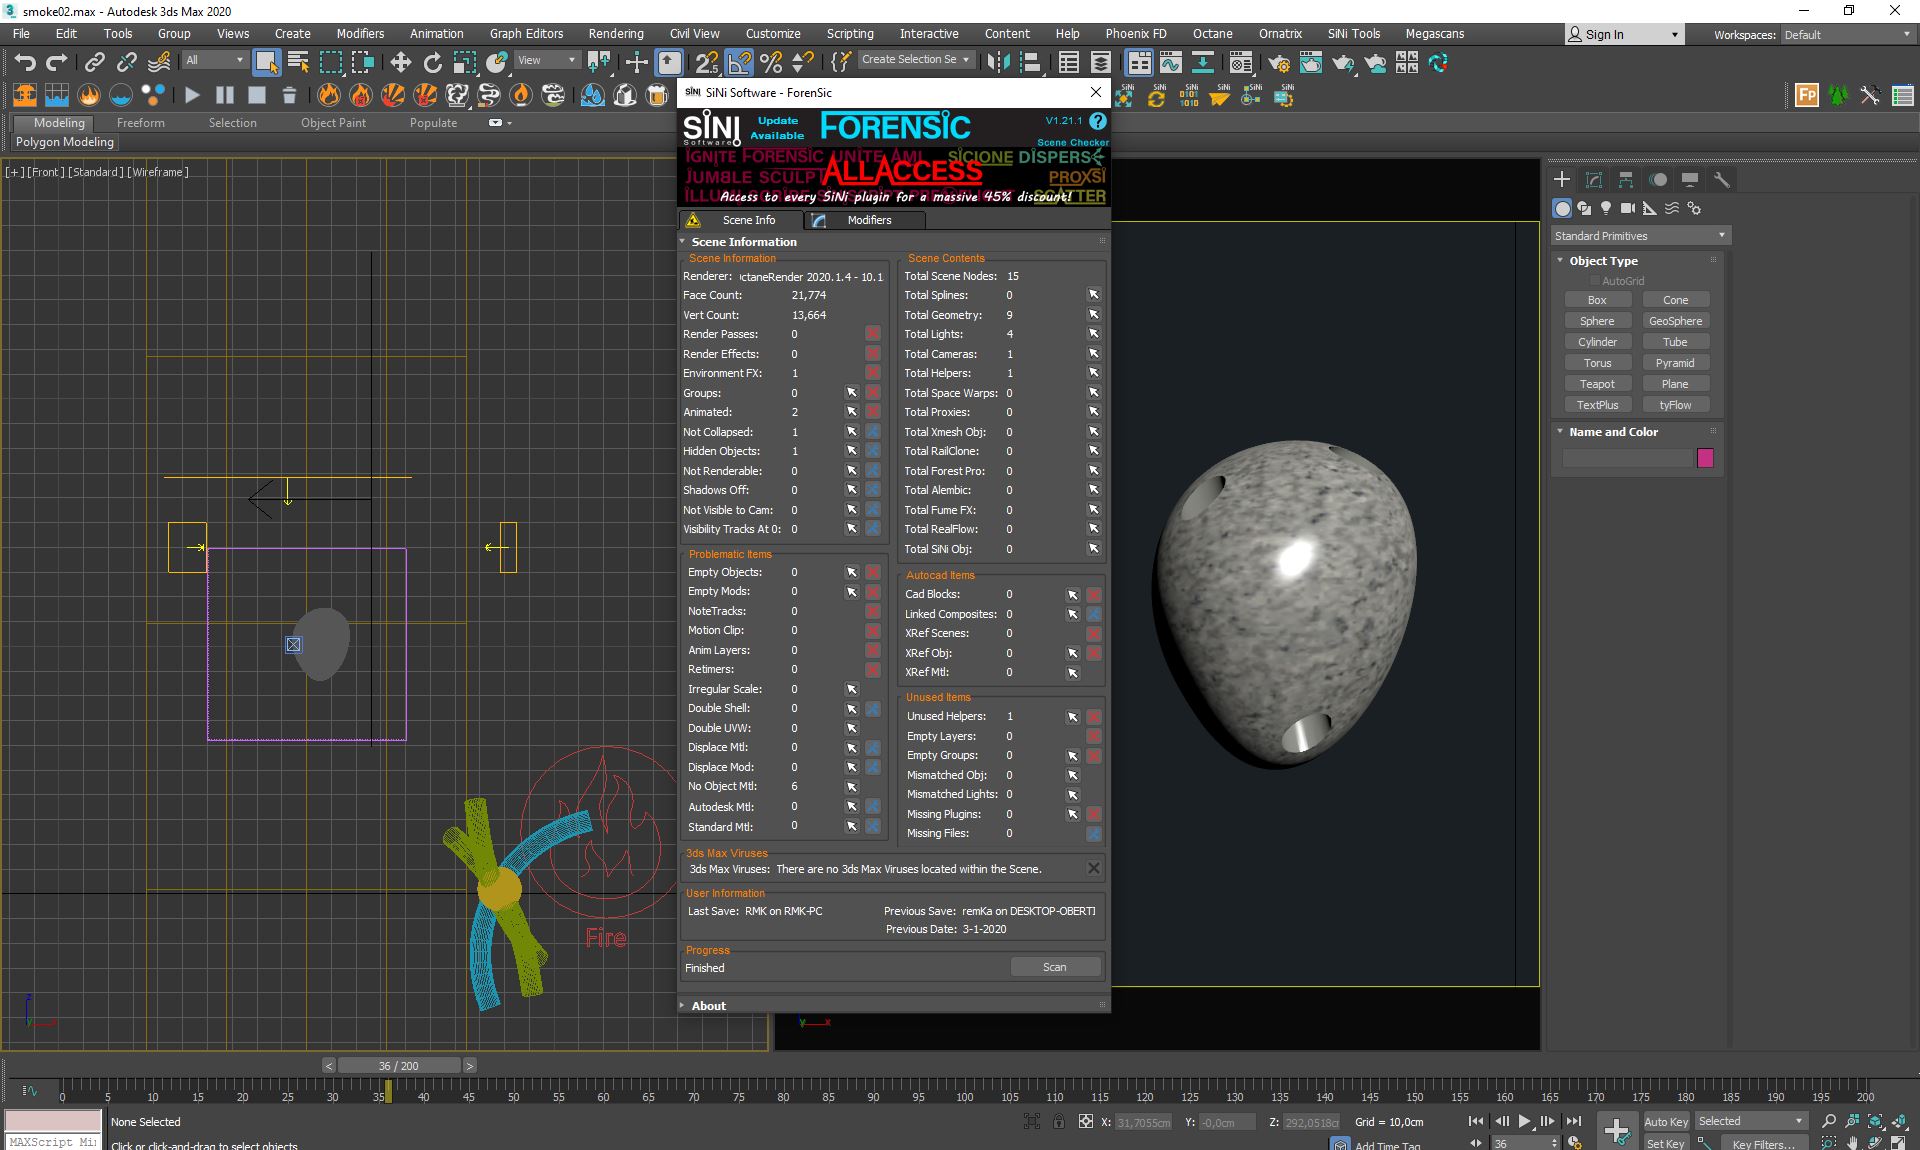Open the Create Selection Set dropdown
This screenshot has height=1150, width=1920.
pyautogui.click(x=915, y=60)
